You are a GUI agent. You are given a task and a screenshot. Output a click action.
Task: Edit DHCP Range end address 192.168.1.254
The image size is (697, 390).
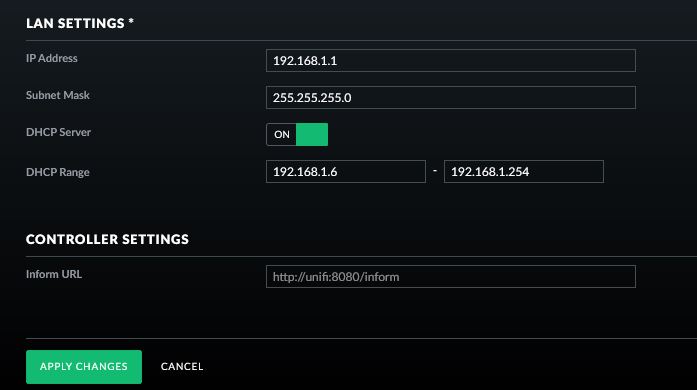tap(524, 172)
